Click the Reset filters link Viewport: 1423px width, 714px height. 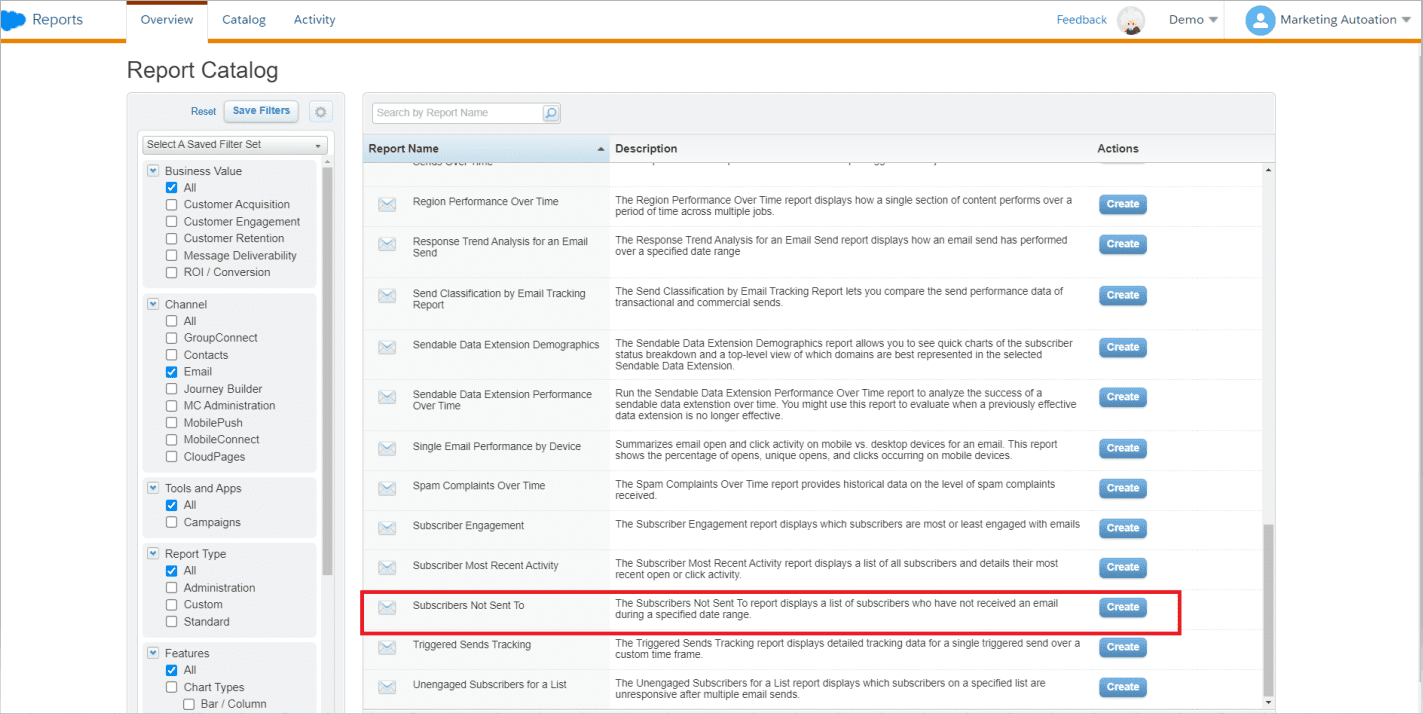point(203,111)
